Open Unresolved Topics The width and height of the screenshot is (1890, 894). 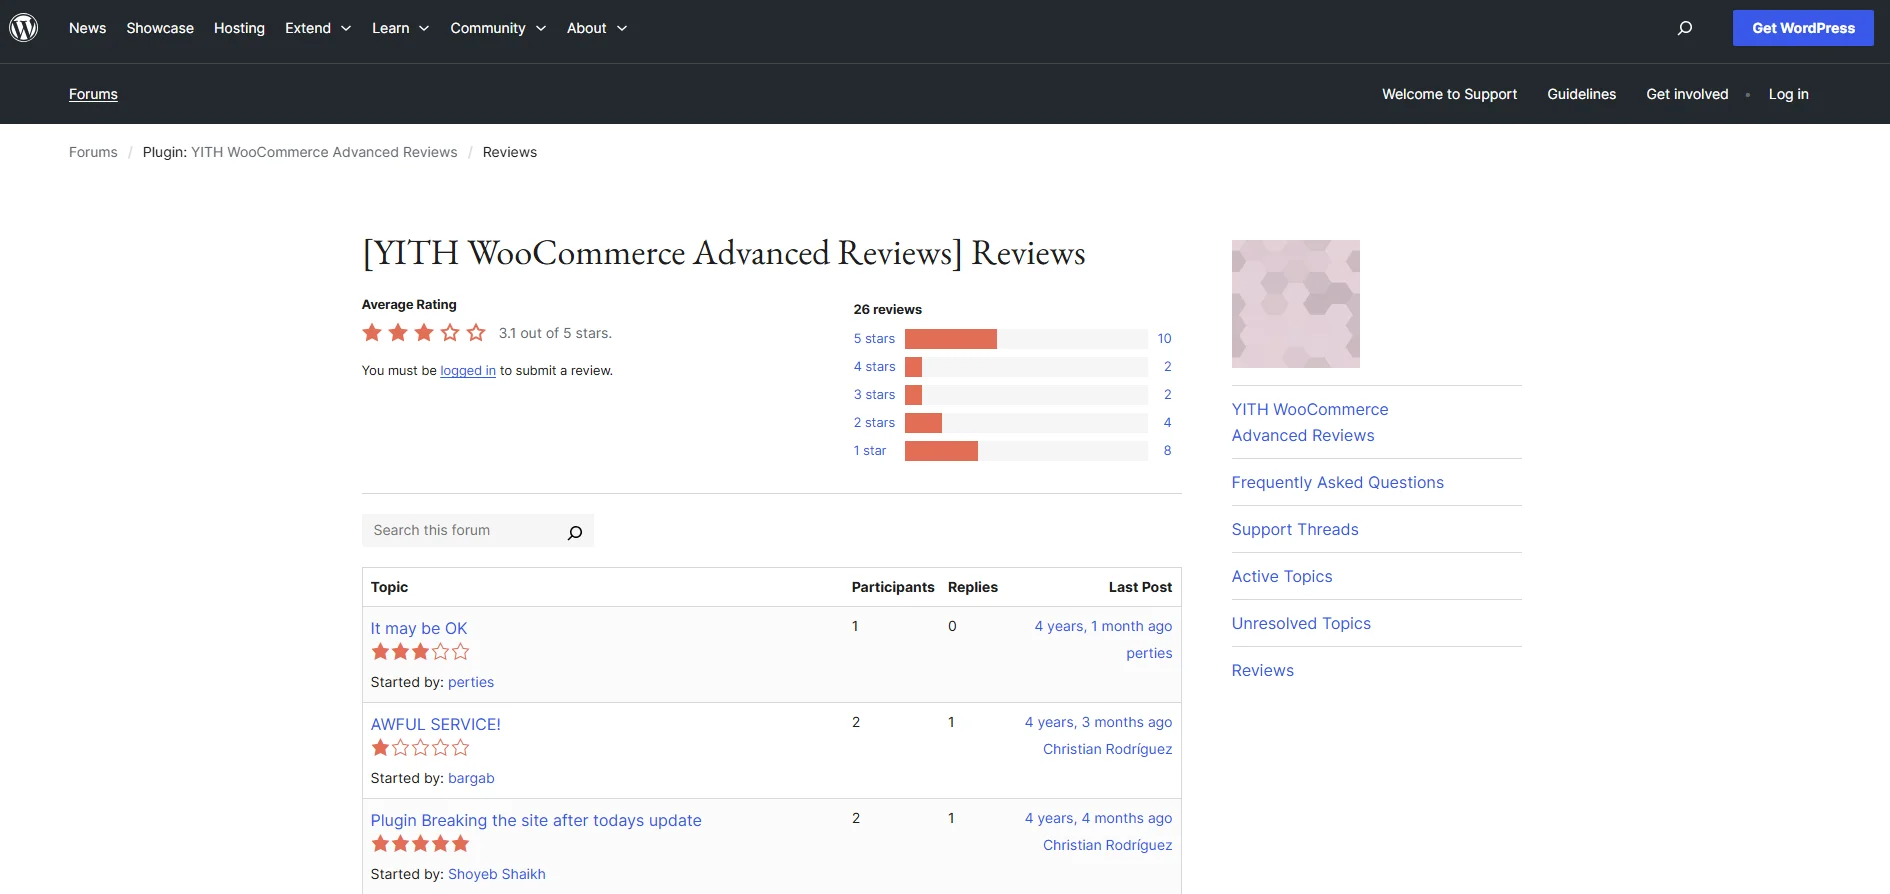[1301, 623]
